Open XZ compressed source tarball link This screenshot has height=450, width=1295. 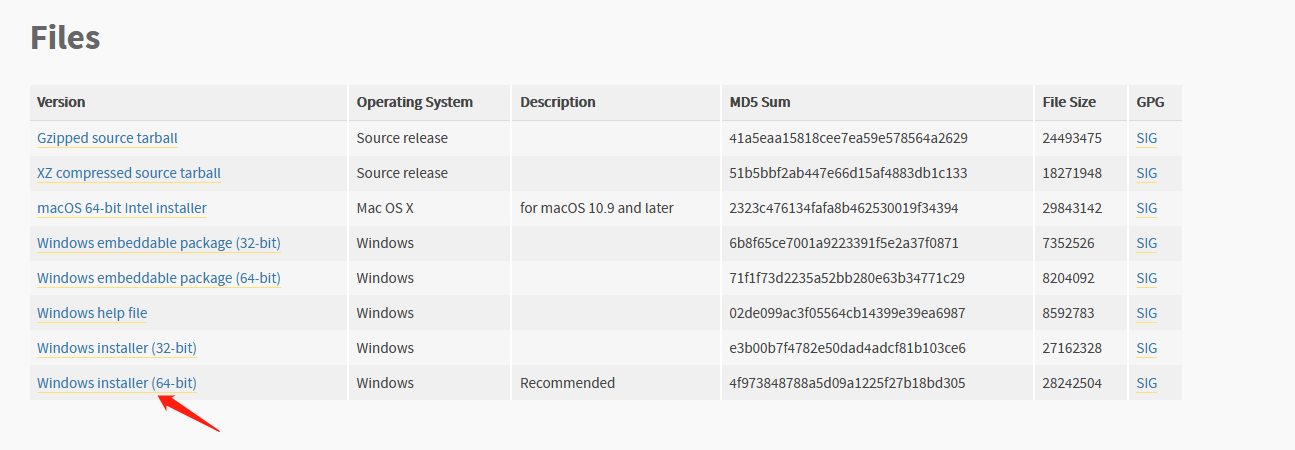pos(129,173)
